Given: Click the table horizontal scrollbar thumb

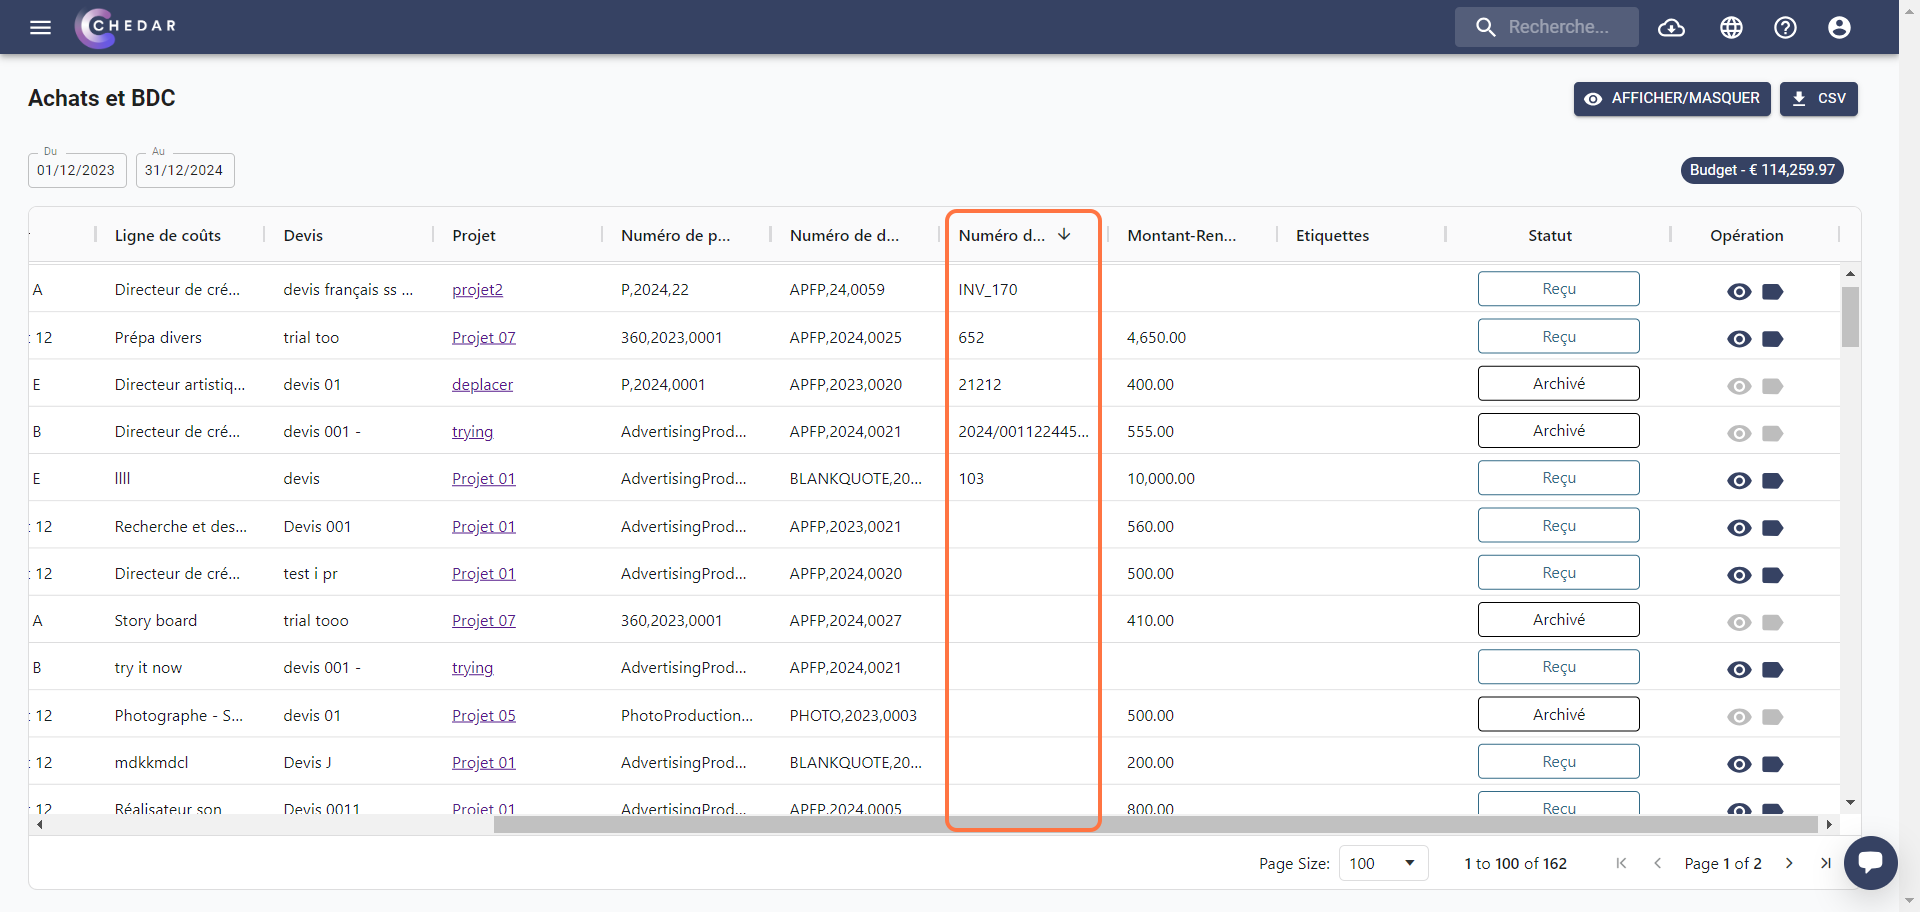Looking at the screenshot, I should tap(1155, 825).
